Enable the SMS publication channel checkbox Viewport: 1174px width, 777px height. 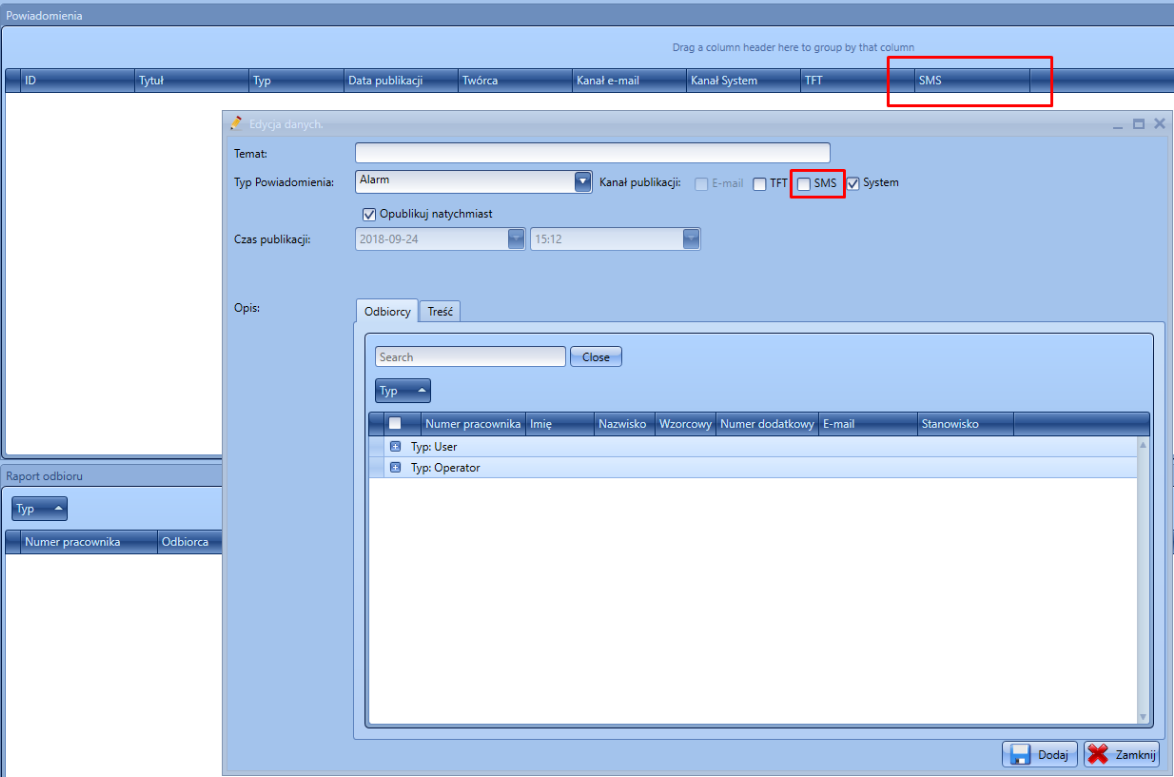[x=804, y=184]
